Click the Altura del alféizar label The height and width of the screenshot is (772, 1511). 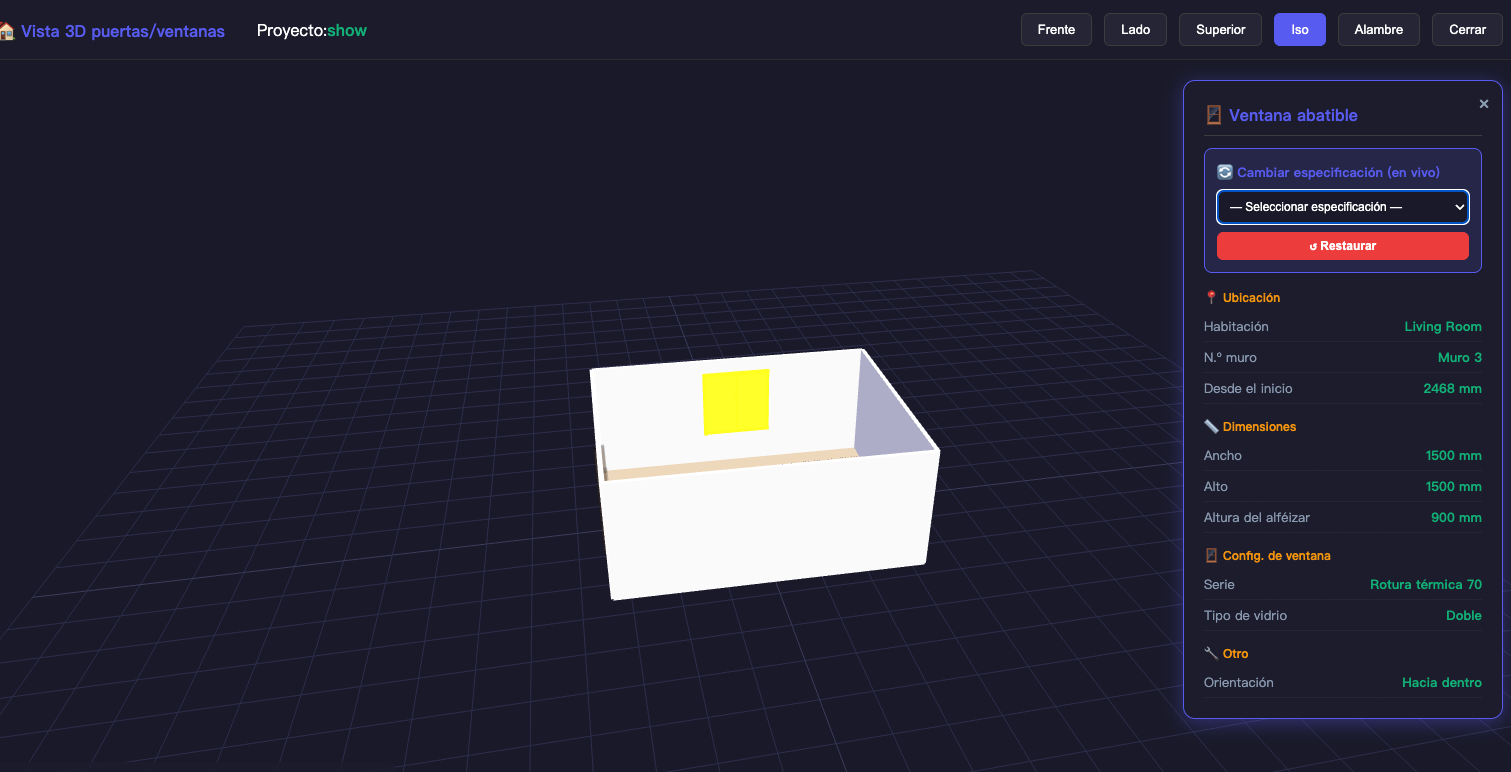1257,518
